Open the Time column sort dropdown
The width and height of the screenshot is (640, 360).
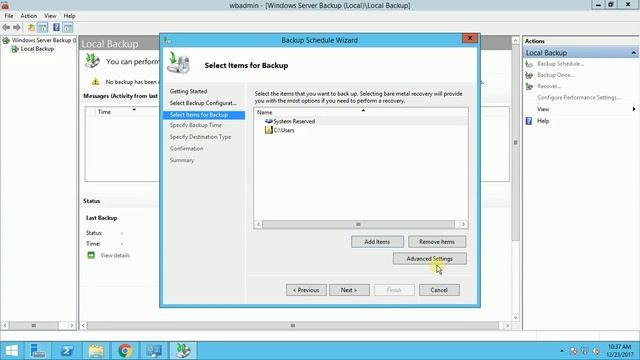(134, 110)
